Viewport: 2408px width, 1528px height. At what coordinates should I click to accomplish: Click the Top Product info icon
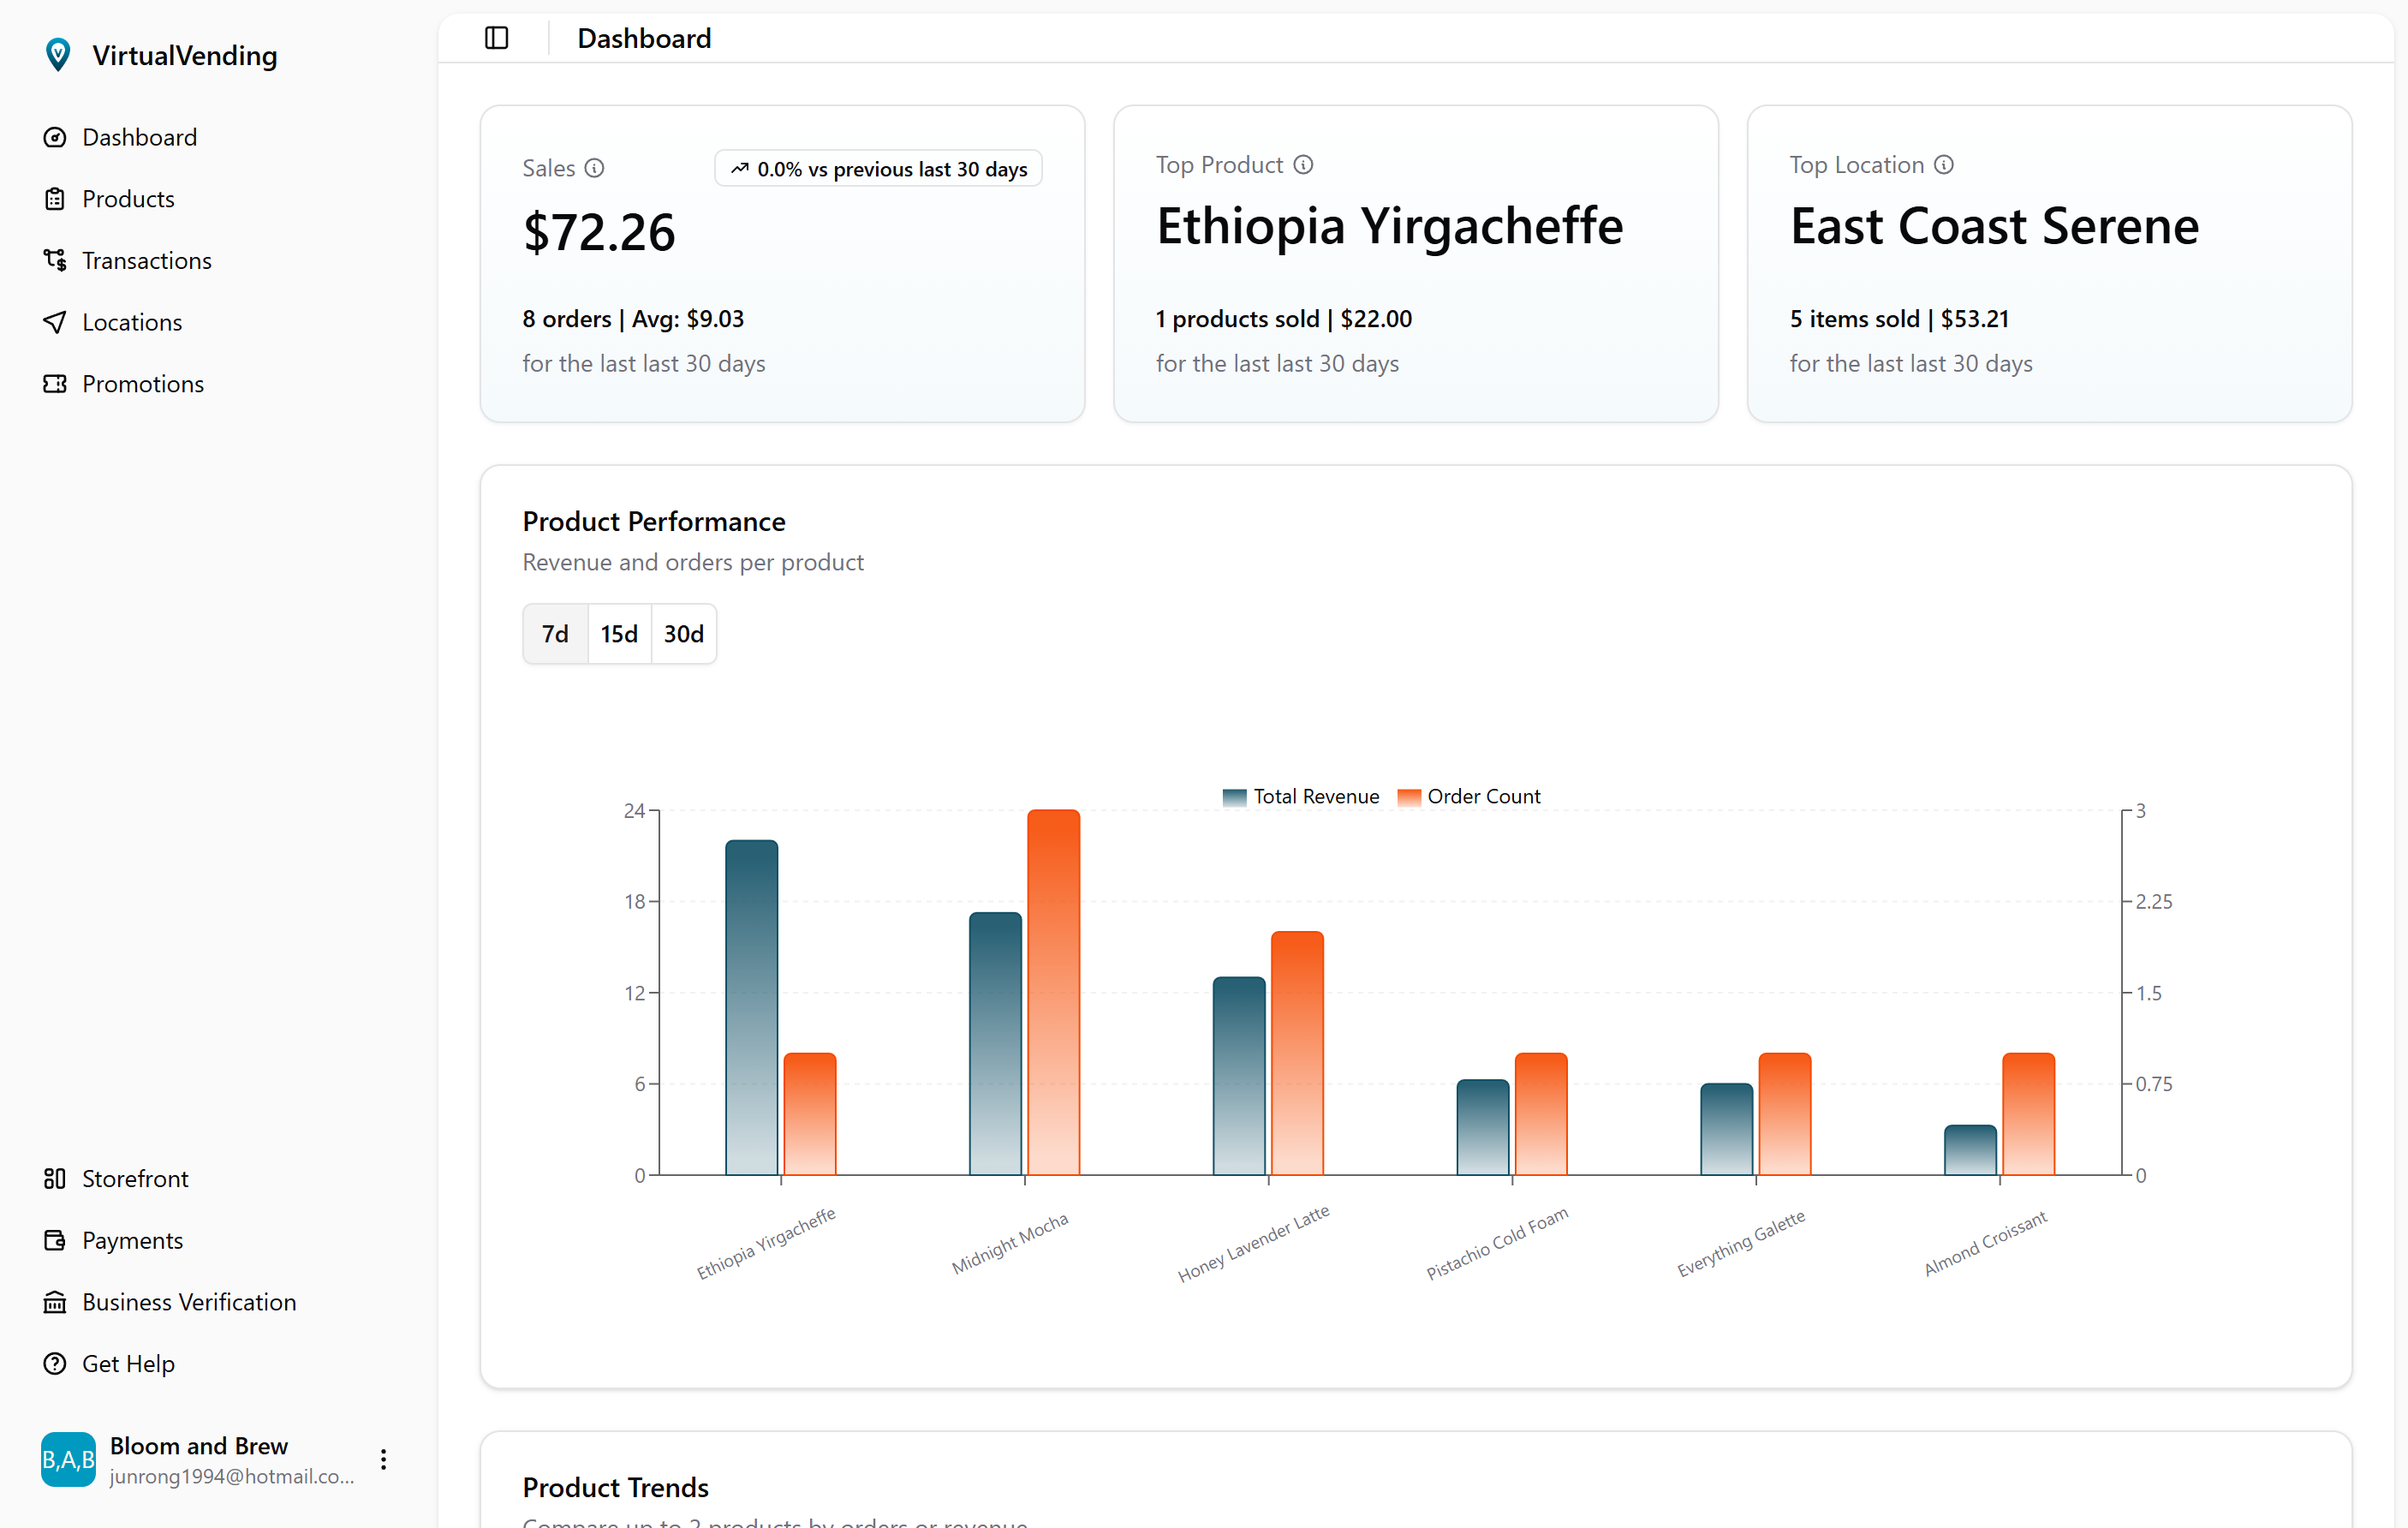tap(1304, 164)
